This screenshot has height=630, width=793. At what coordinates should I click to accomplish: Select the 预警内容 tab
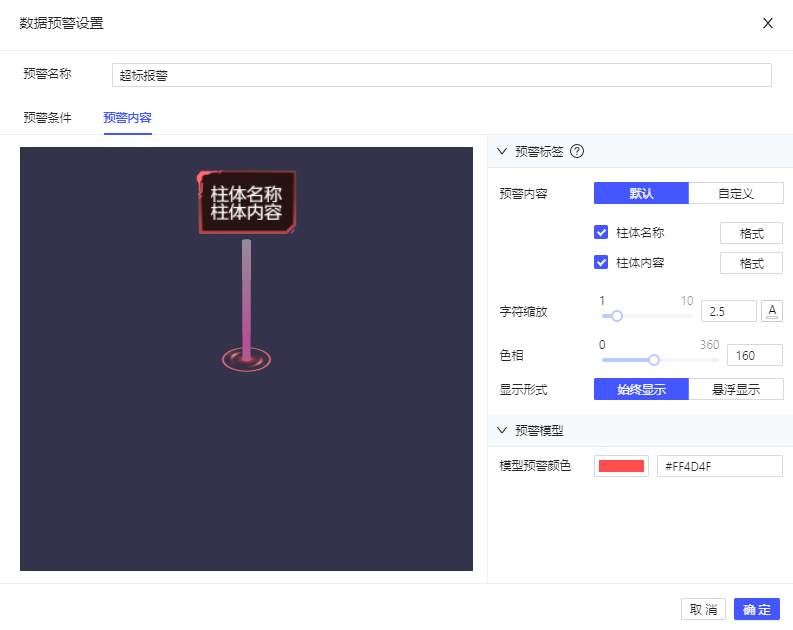[x=127, y=118]
